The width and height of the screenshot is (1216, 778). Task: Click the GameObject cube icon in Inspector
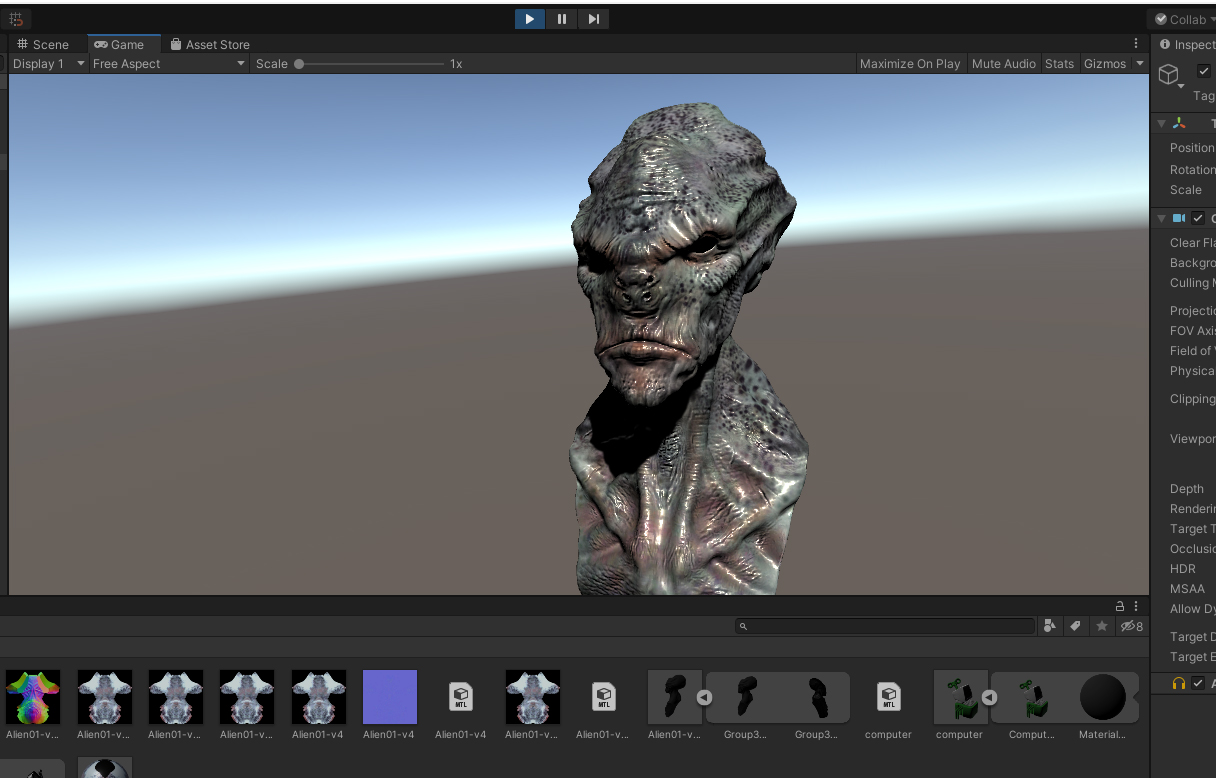pyautogui.click(x=1168, y=75)
